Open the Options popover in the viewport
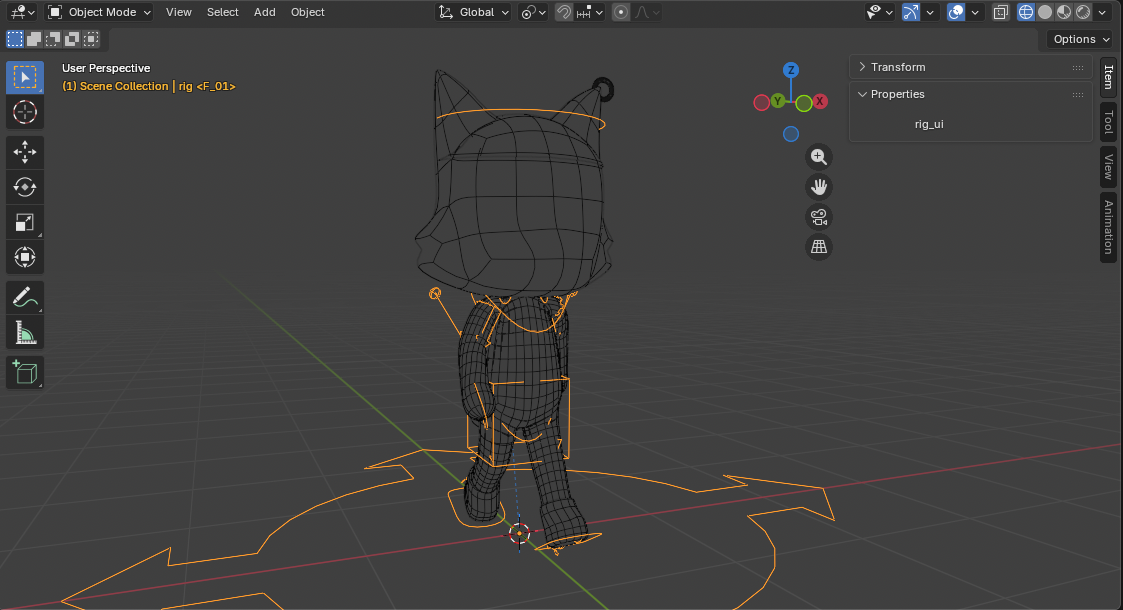 pyautogui.click(x=1079, y=39)
